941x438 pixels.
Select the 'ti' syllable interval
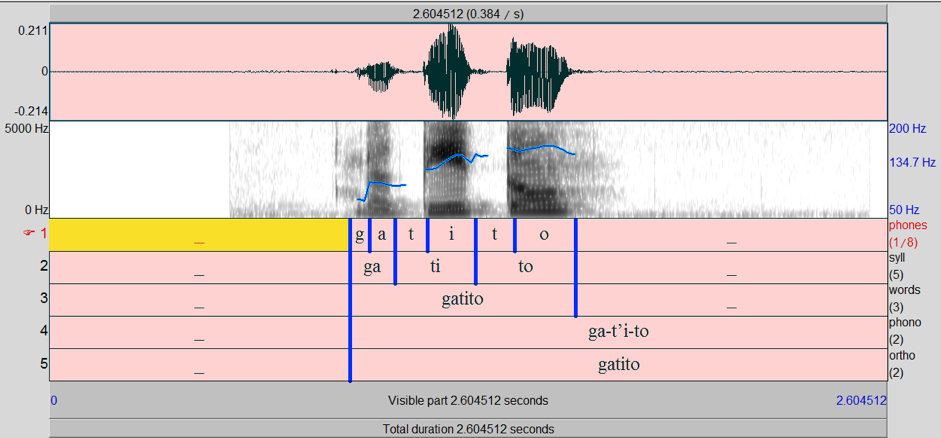click(435, 268)
